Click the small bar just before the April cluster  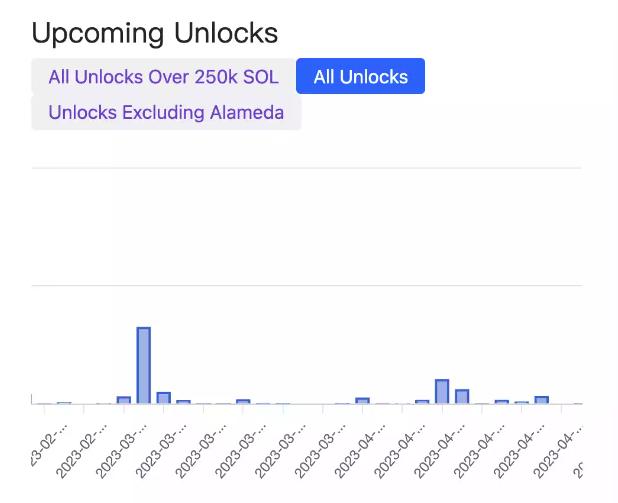pyautogui.click(x=362, y=400)
